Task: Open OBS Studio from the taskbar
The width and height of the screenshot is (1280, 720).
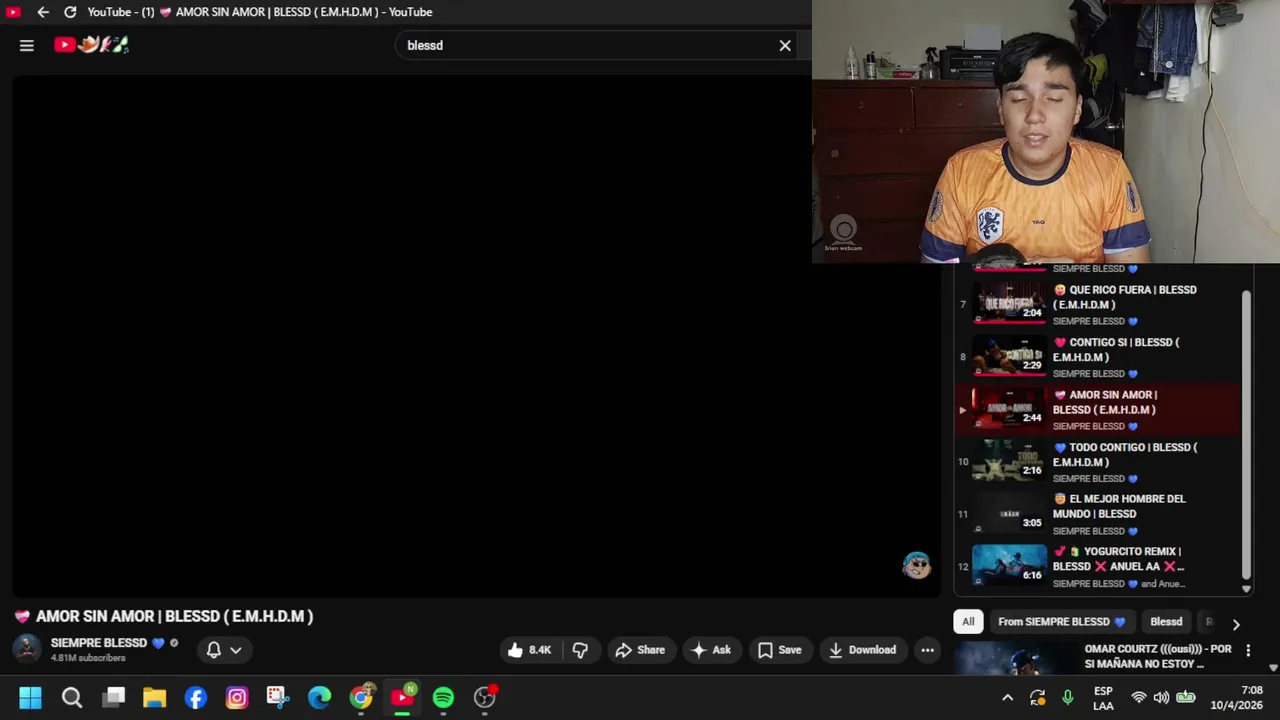Action: click(485, 697)
